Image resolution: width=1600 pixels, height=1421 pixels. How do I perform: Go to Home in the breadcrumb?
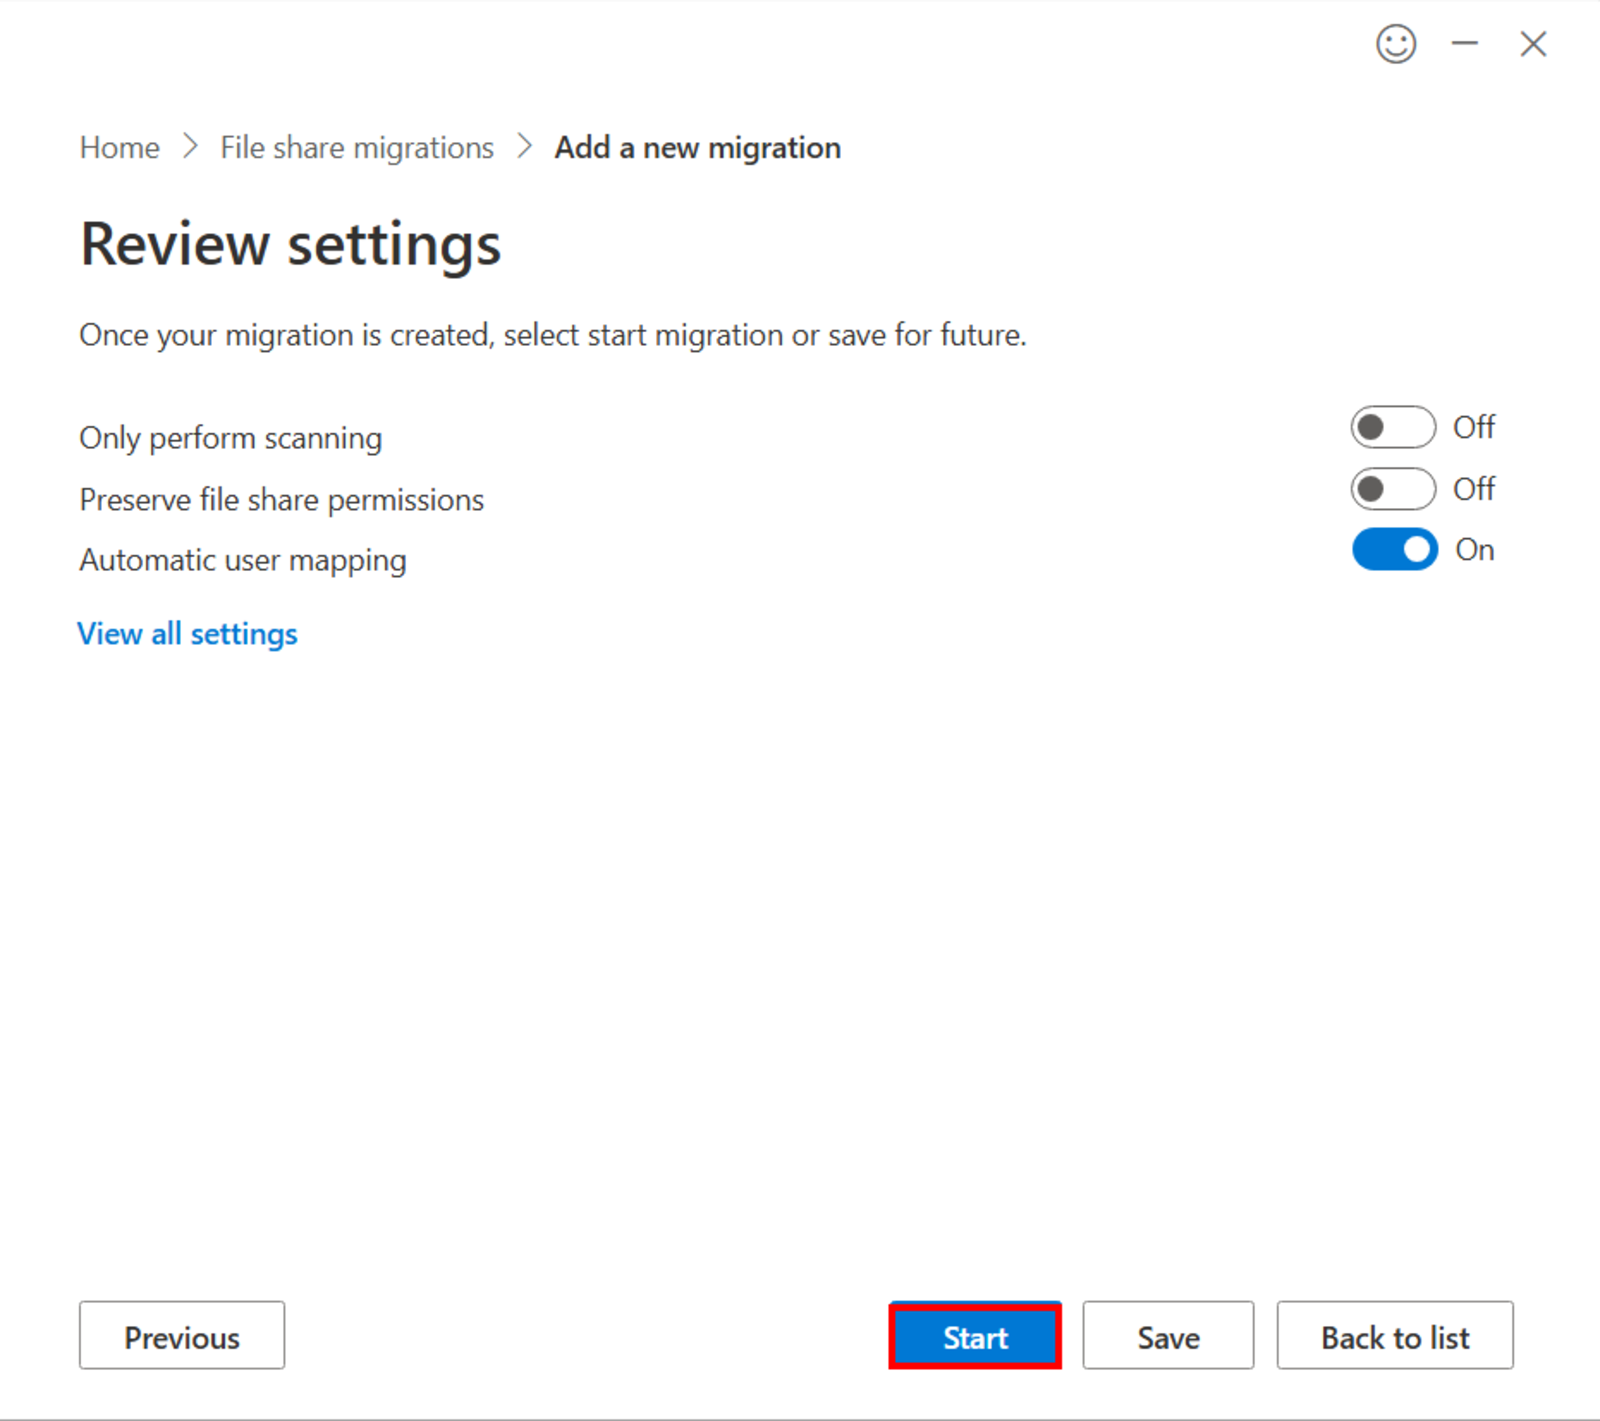coord(119,148)
